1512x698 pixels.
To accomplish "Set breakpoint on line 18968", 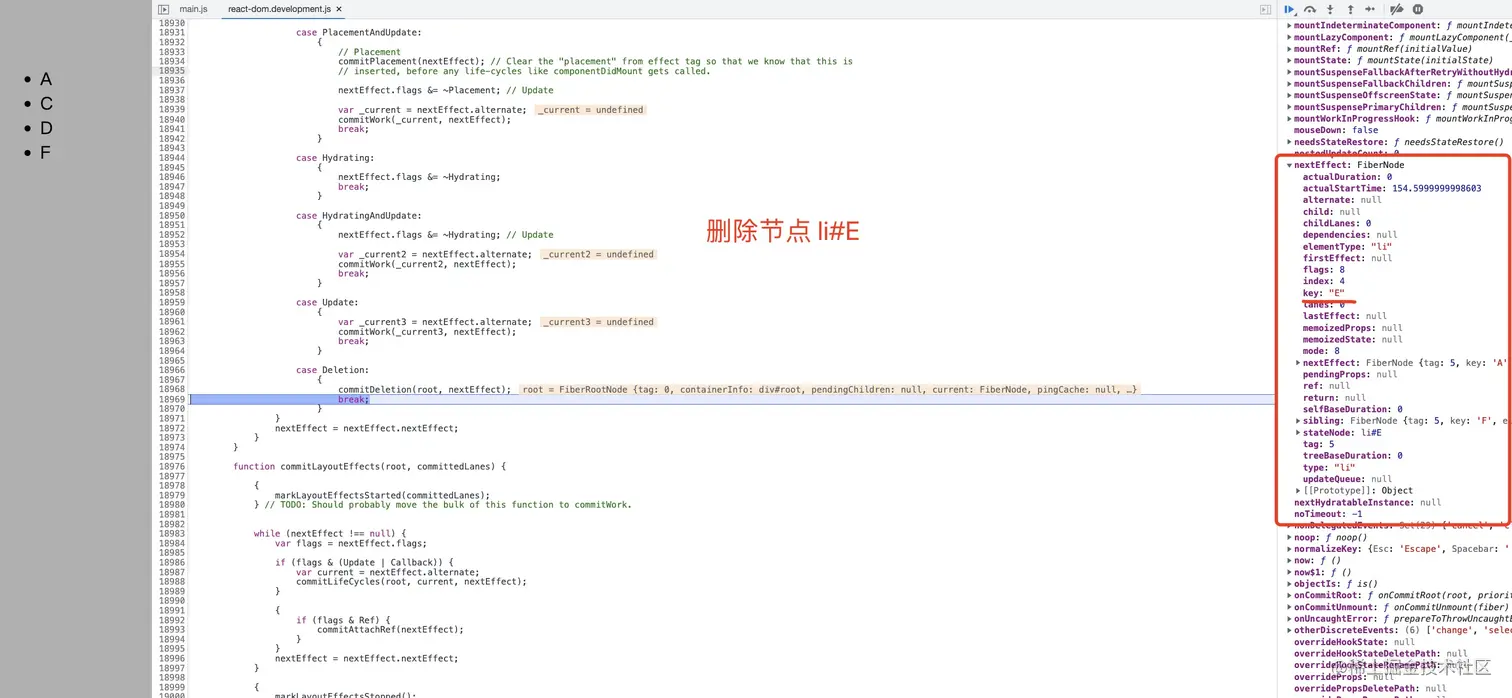I will coord(172,389).
